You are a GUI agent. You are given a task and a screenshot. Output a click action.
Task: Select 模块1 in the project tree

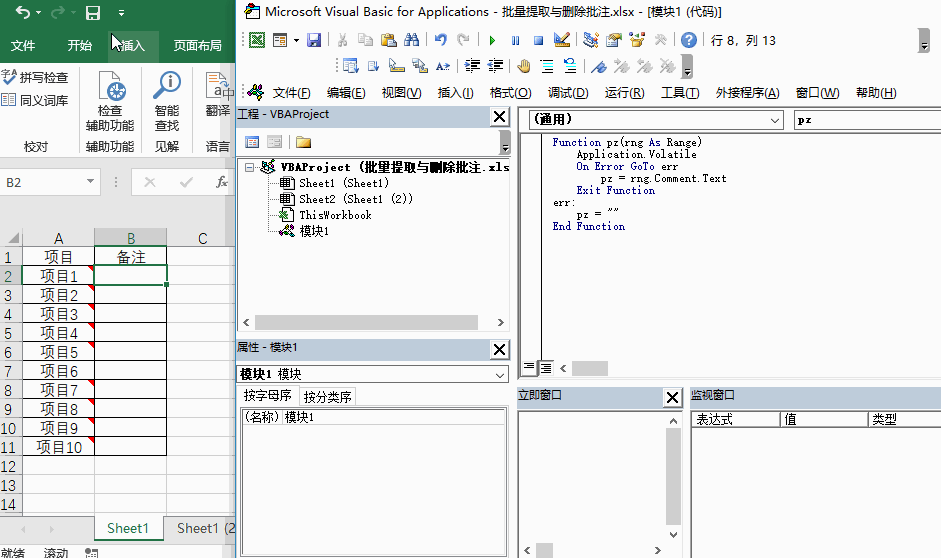click(x=304, y=231)
